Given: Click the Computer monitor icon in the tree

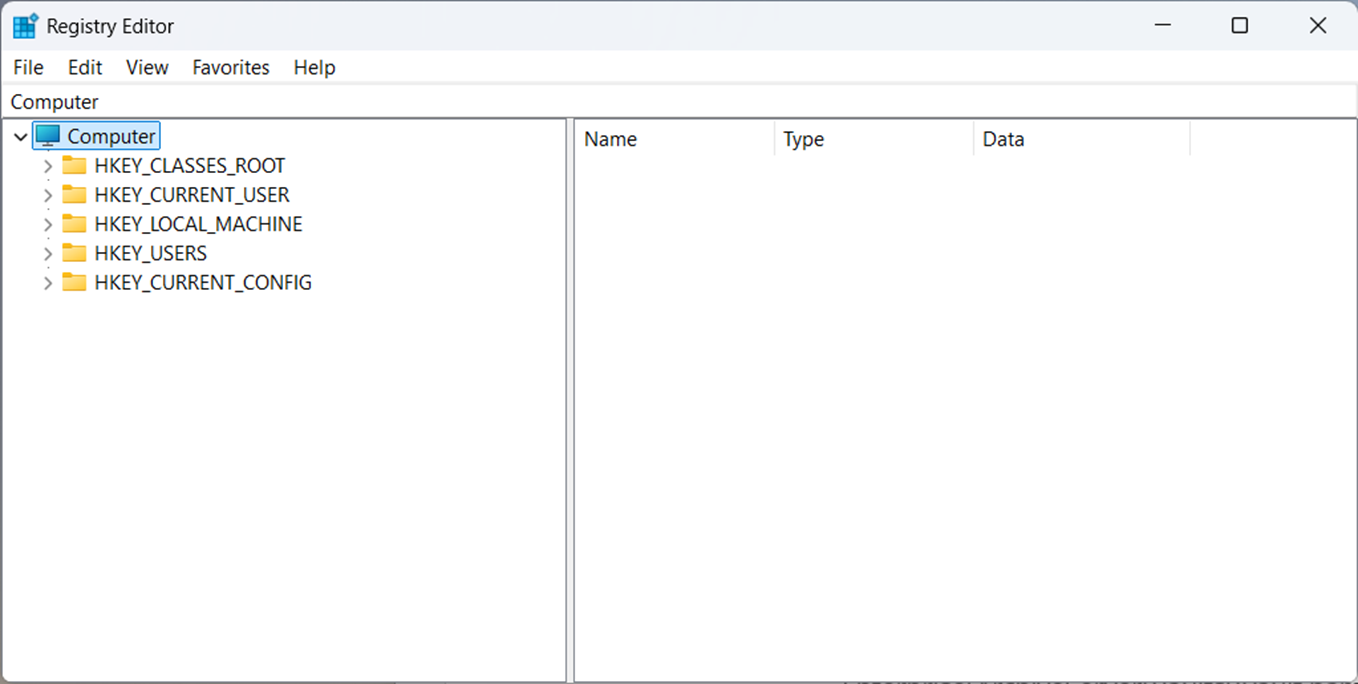Looking at the screenshot, I should point(46,135).
